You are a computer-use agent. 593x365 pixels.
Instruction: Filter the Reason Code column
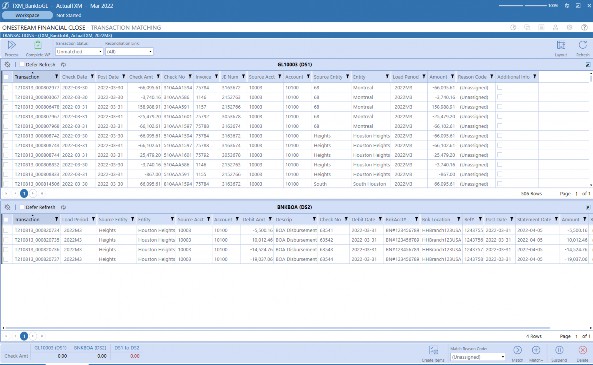tap(491, 77)
